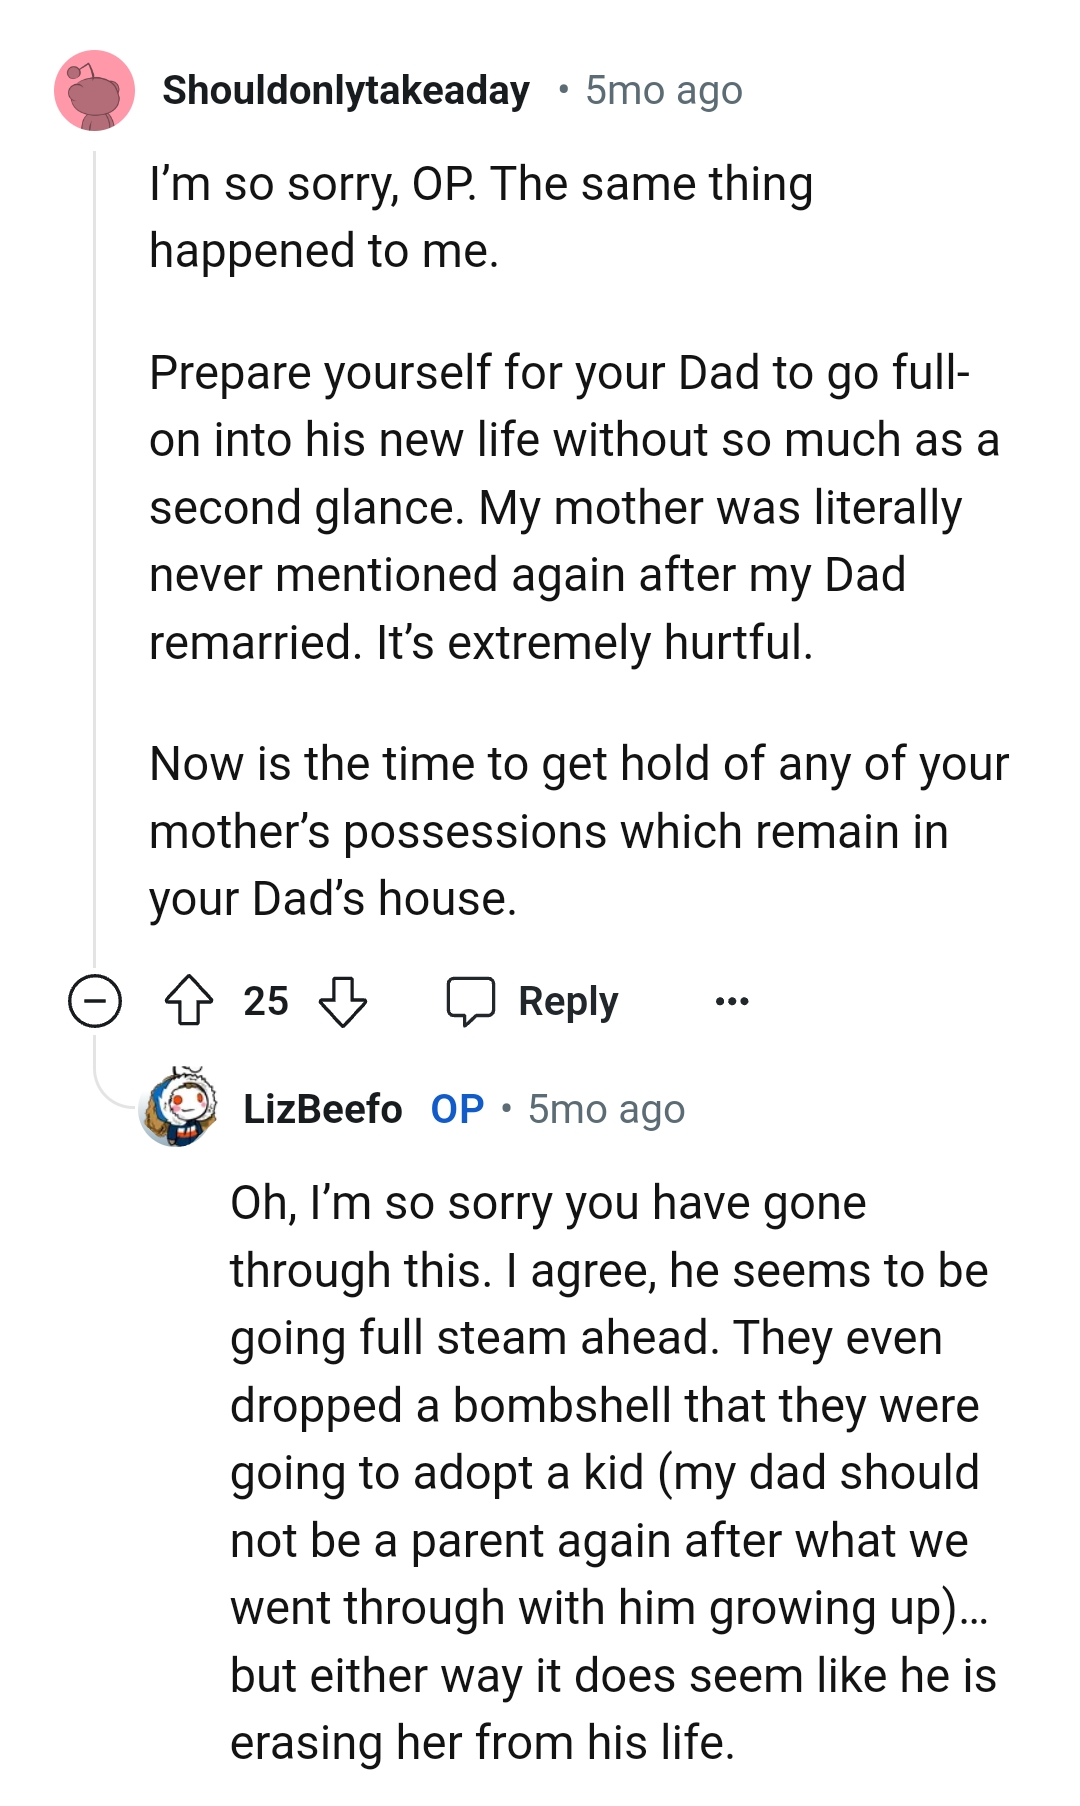The height and width of the screenshot is (1806, 1080).
Task: Click the speech bubble reply icon
Action: (x=470, y=1001)
